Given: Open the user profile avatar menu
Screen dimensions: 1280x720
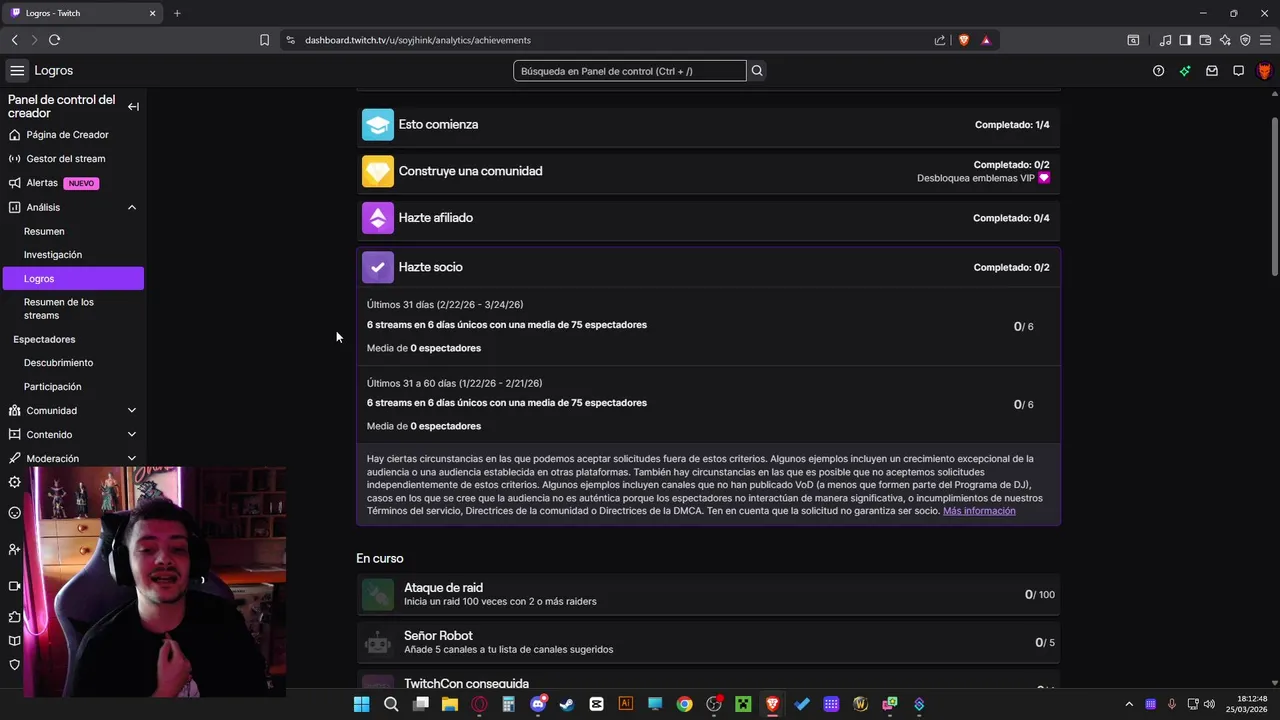Looking at the screenshot, I should click(x=1264, y=71).
